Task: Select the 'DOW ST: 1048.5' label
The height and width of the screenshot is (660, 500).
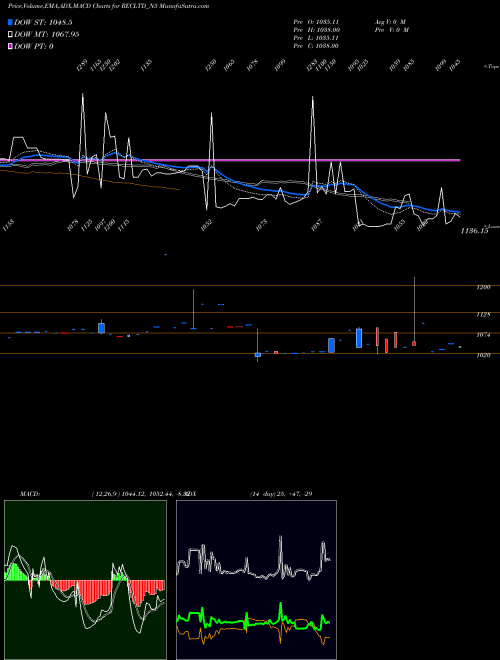Action: click(43, 22)
